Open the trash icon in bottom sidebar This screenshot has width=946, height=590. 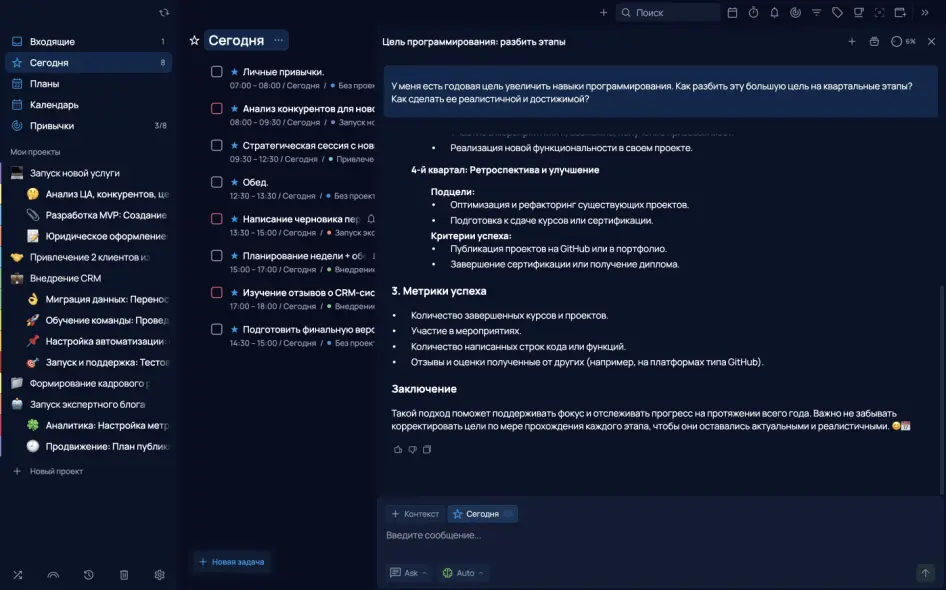coord(124,575)
